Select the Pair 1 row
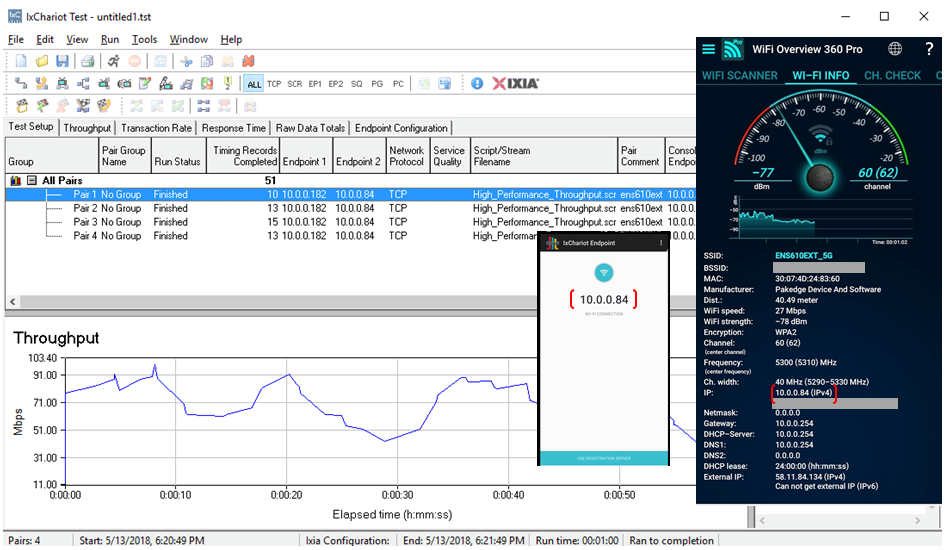Image resolution: width=948 pixels, height=550 pixels. (x=351, y=195)
